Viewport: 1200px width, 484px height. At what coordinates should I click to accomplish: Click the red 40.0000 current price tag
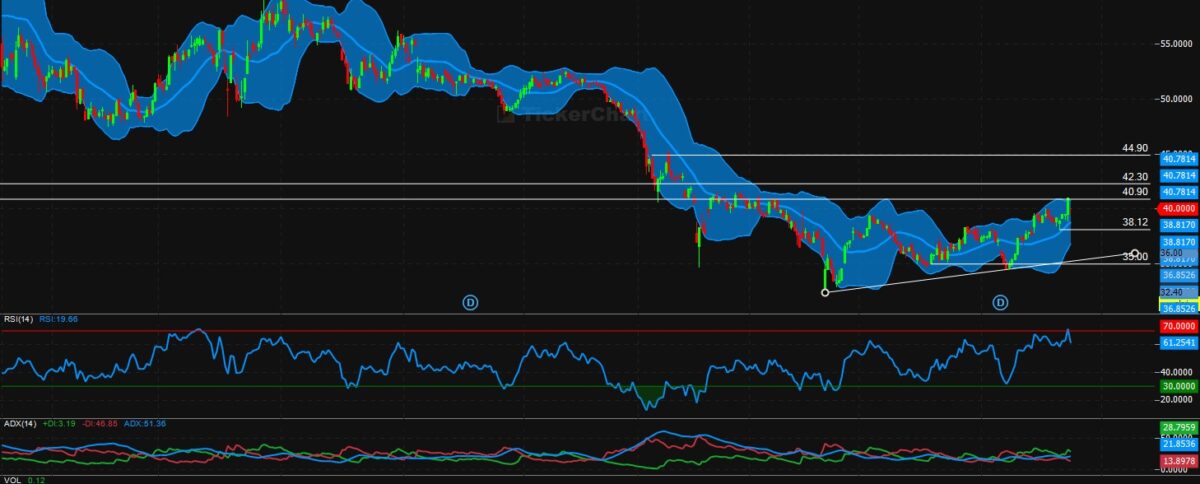point(1177,208)
